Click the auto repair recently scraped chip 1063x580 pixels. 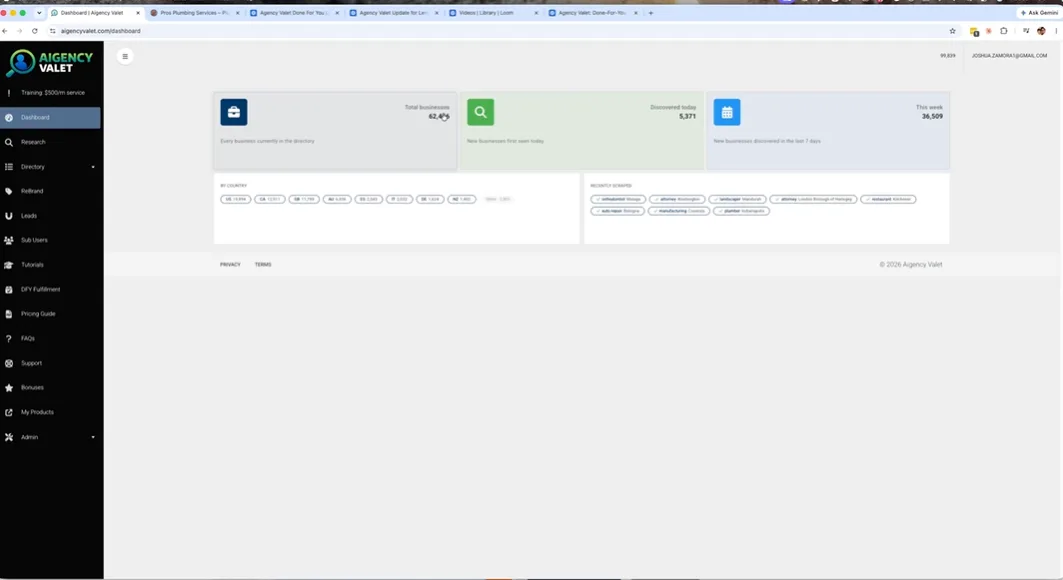coord(618,211)
